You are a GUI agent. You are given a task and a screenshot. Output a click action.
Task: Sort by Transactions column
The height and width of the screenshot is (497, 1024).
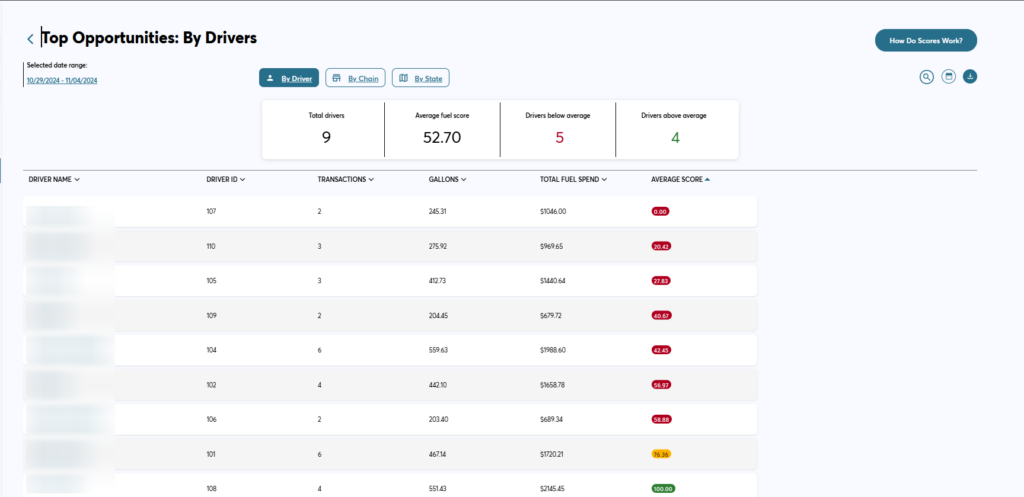coord(346,180)
